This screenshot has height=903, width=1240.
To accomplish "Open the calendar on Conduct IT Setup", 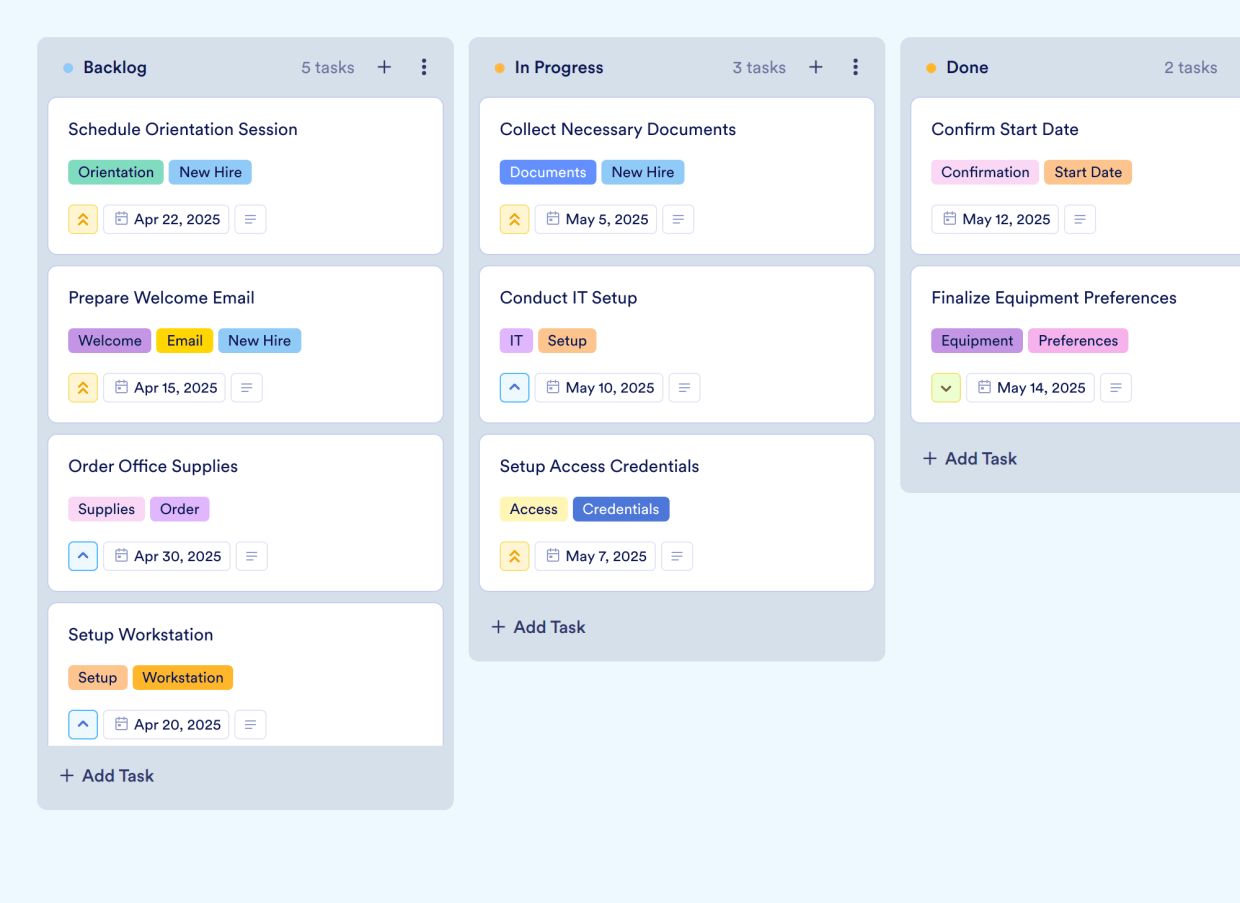I will (598, 387).
